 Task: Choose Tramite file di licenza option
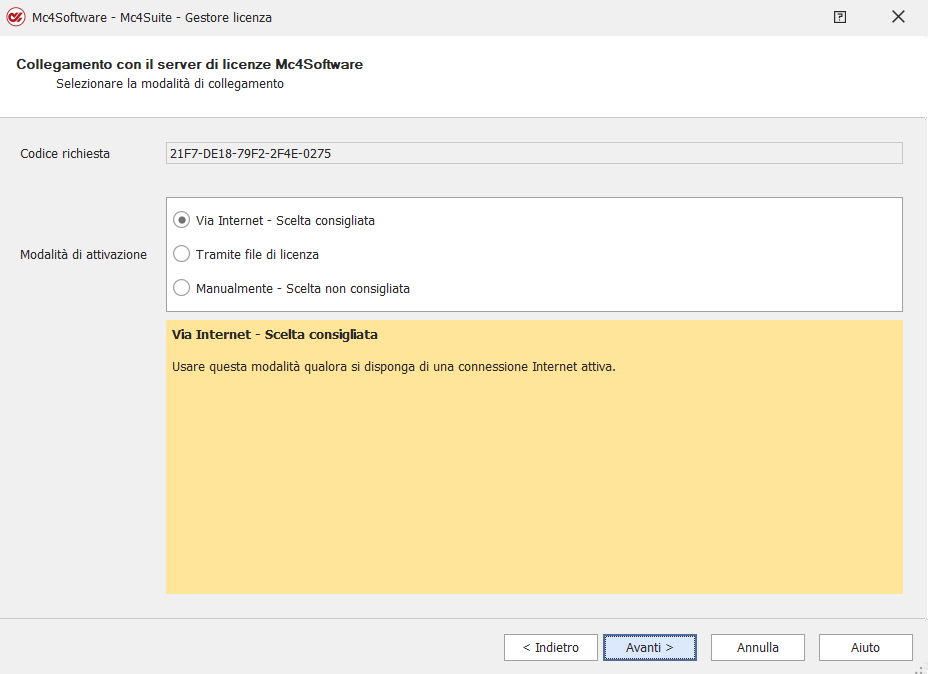[182, 254]
